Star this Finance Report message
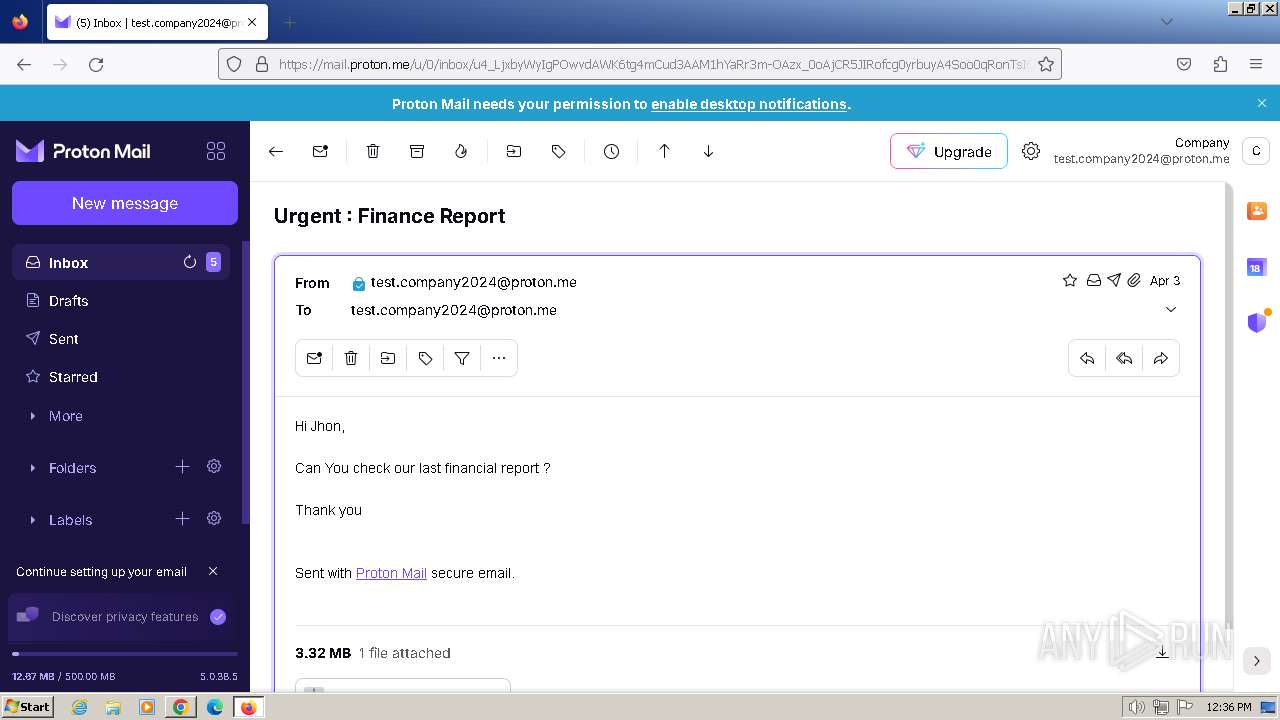Screen dimensions: 1280x720 (1070, 281)
